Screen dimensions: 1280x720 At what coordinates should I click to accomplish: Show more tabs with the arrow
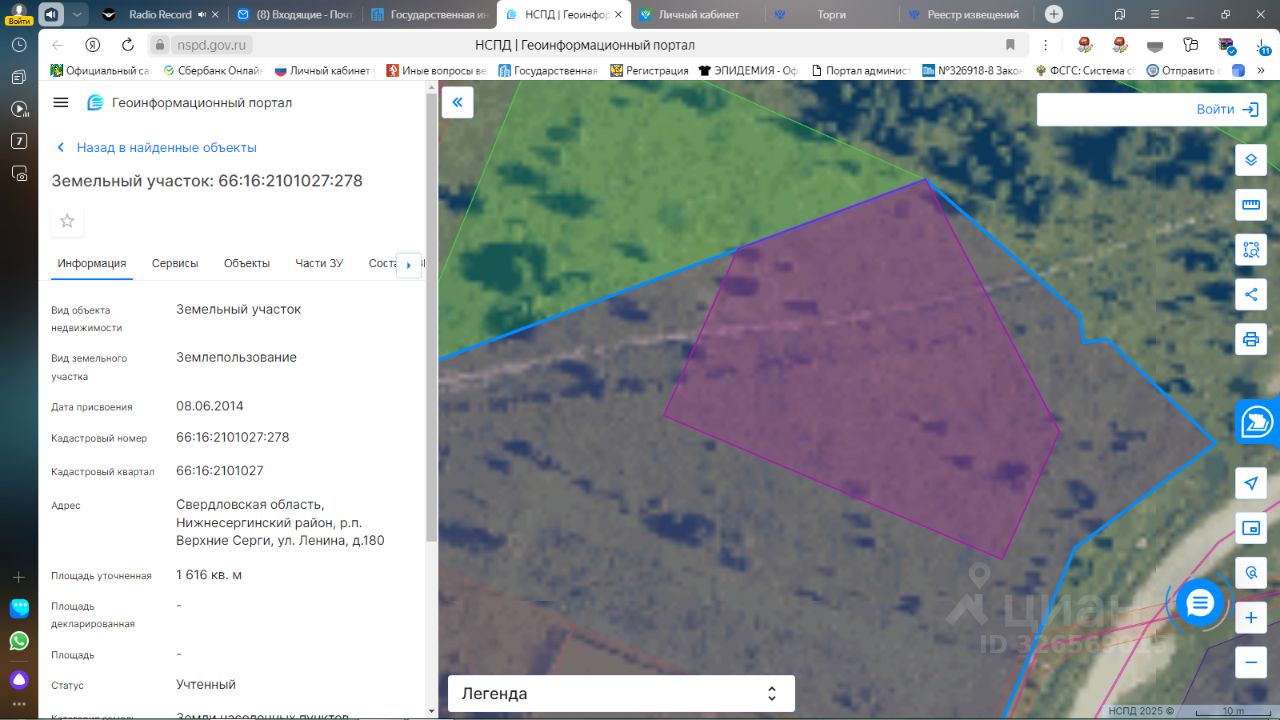click(x=409, y=265)
